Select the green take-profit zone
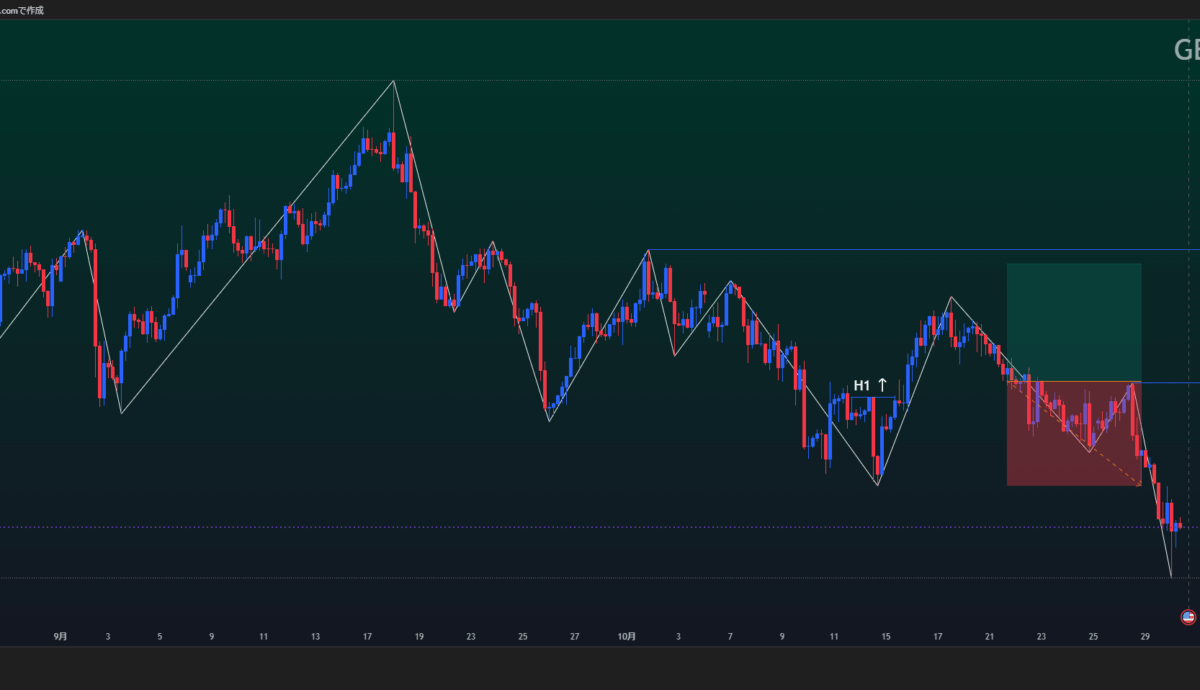1200x690 pixels. click(x=1073, y=322)
